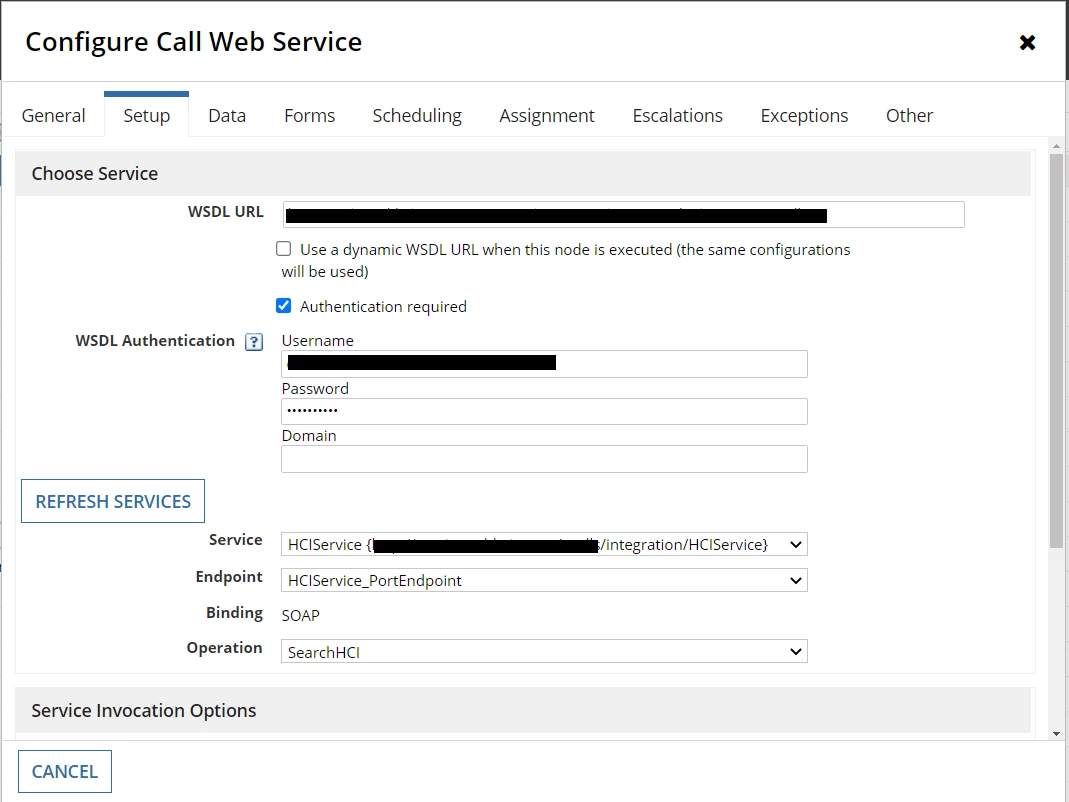Click the Choose Service section header
1069x802 pixels.
[x=523, y=173]
